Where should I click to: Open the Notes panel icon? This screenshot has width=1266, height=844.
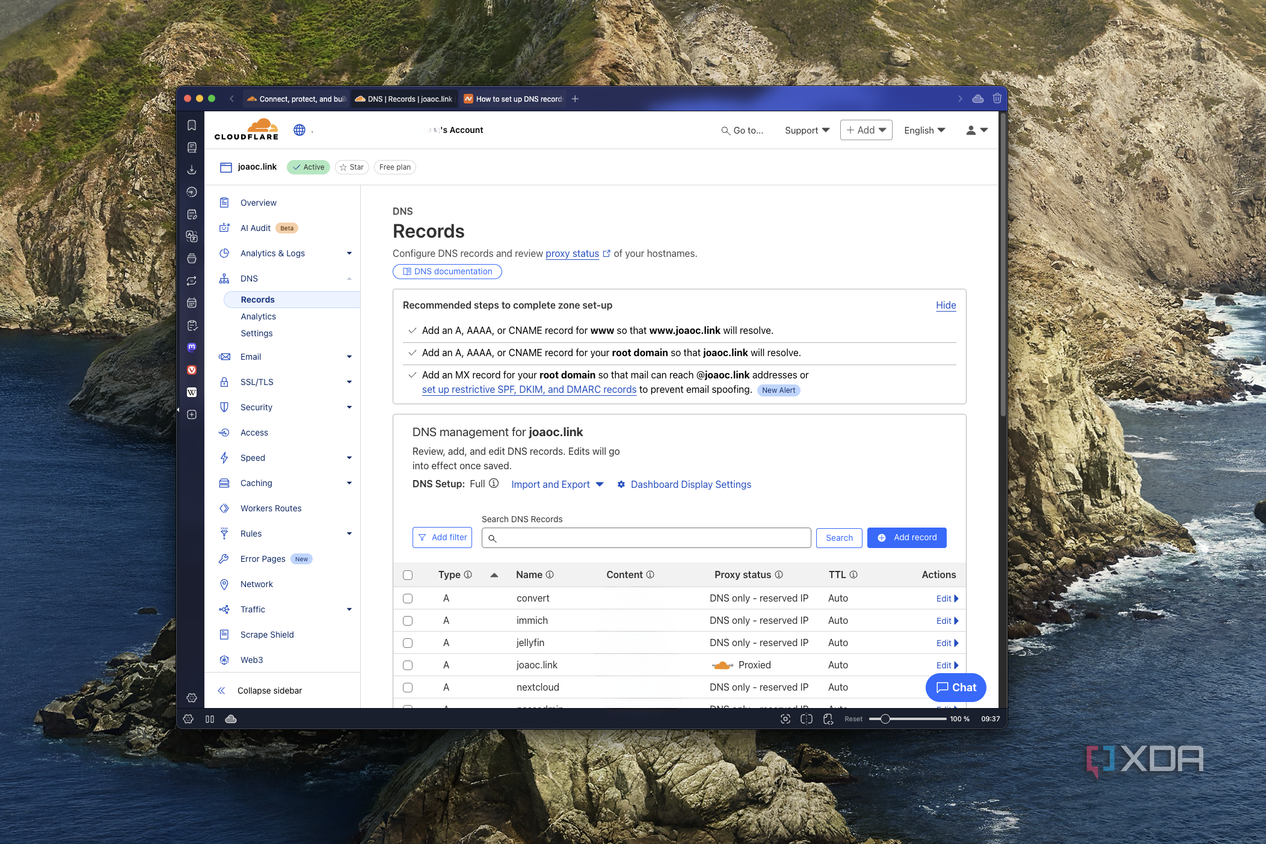pos(192,214)
